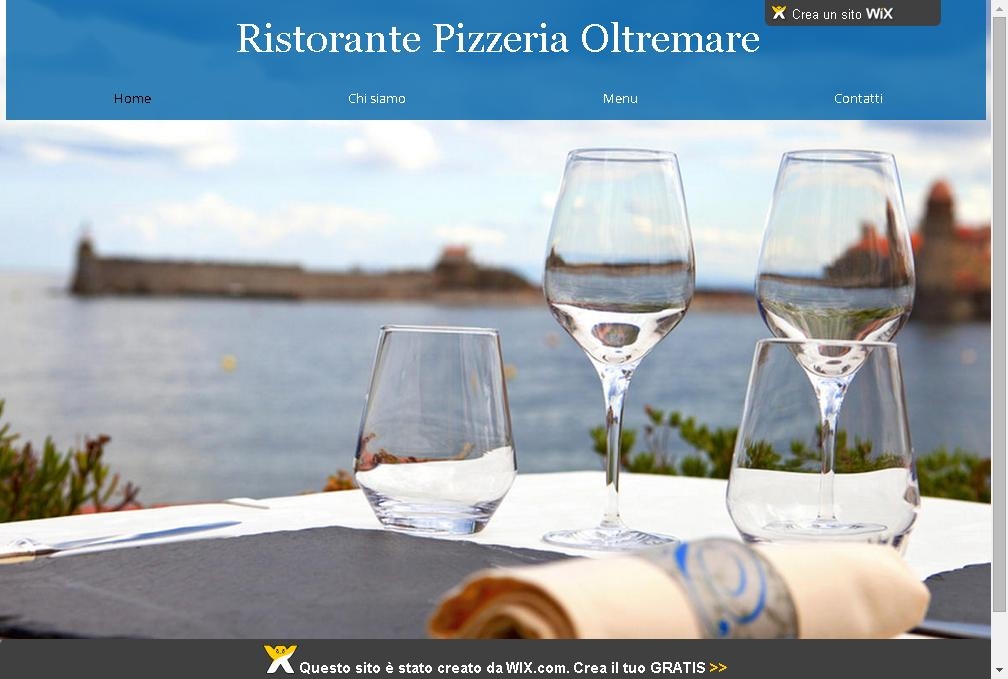Click the Wix icon in the top badge
The width and height of the screenshot is (1008, 679).
pyautogui.click(x=778, y=13)
